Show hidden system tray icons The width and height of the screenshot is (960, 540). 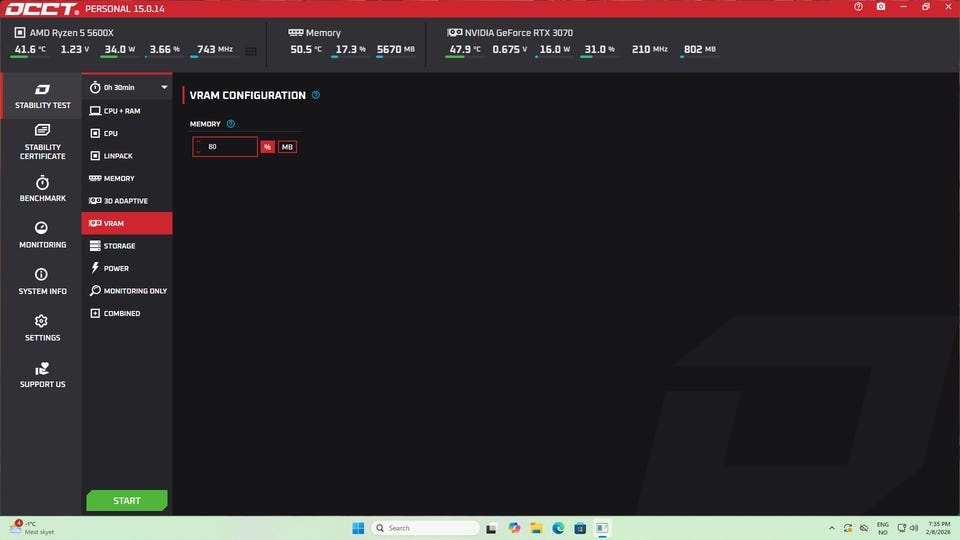point(831,528)
